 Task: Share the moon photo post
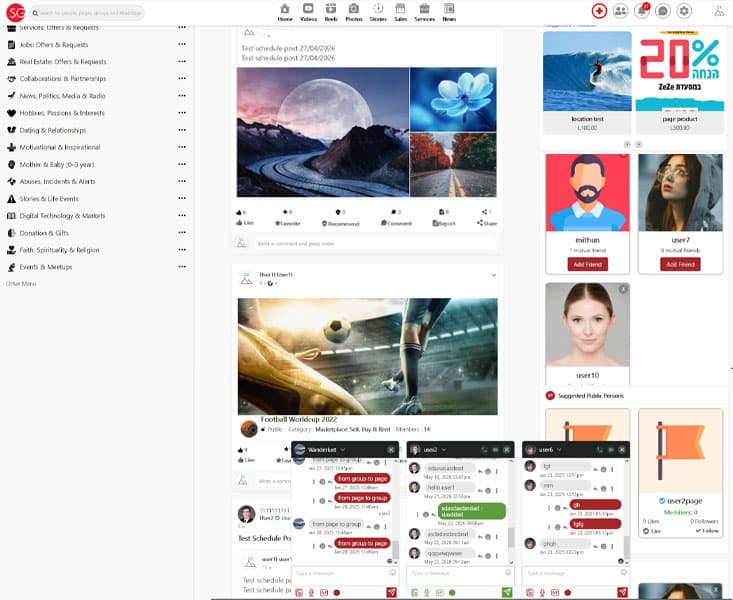tap(487, 223)
